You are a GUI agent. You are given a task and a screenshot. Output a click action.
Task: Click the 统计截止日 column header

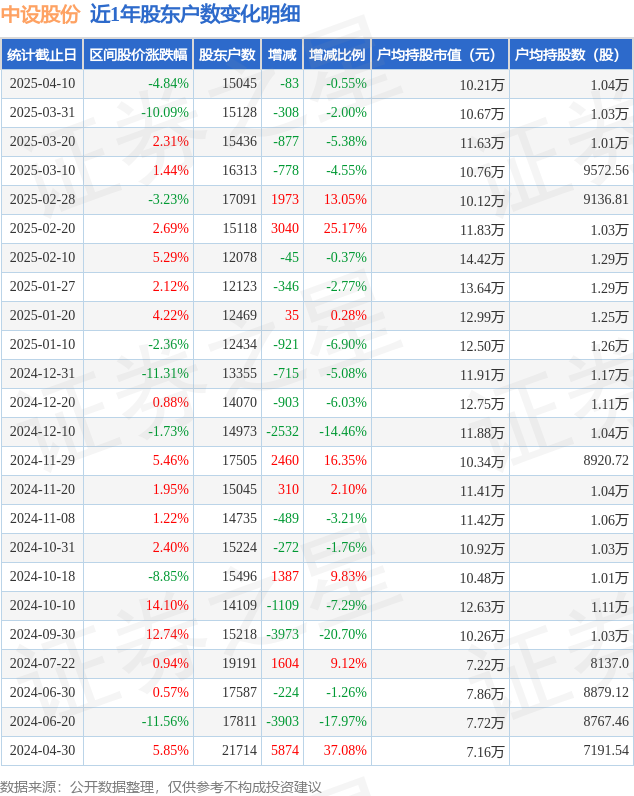tap(42, 54)
